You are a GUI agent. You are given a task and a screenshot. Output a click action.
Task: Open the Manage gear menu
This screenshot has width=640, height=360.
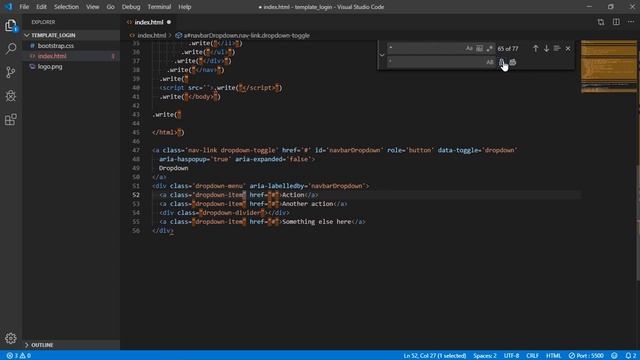[x=11, y=338]
